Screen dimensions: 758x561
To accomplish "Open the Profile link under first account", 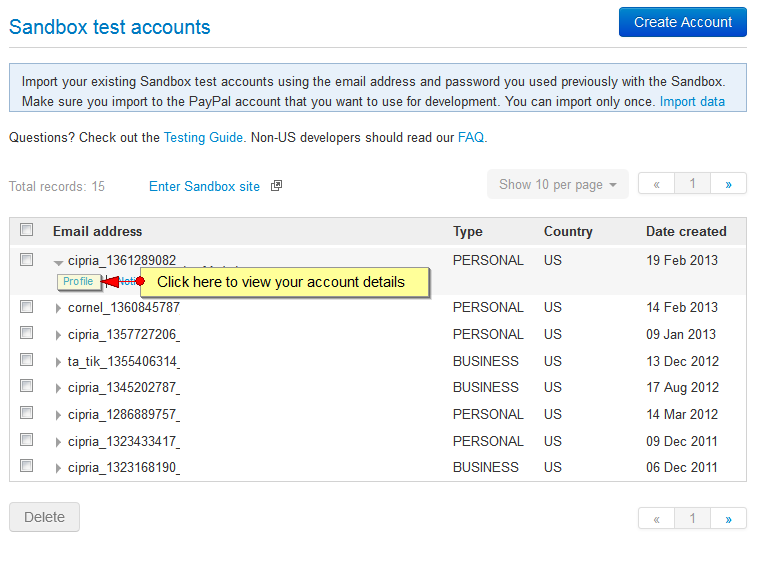I will pos(78,281).
